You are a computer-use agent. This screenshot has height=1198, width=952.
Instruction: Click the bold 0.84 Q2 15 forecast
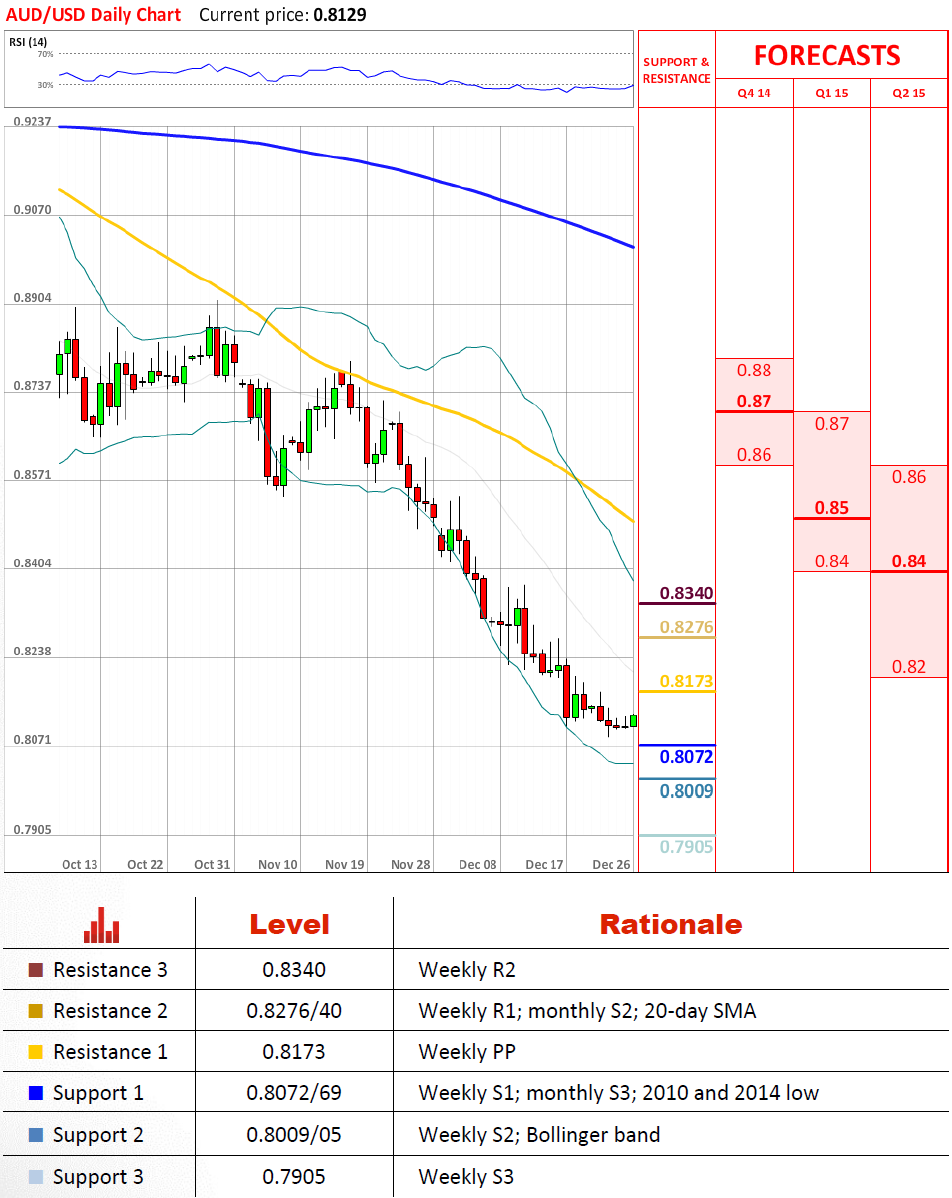pyautogui.click(x=908, y=562)
